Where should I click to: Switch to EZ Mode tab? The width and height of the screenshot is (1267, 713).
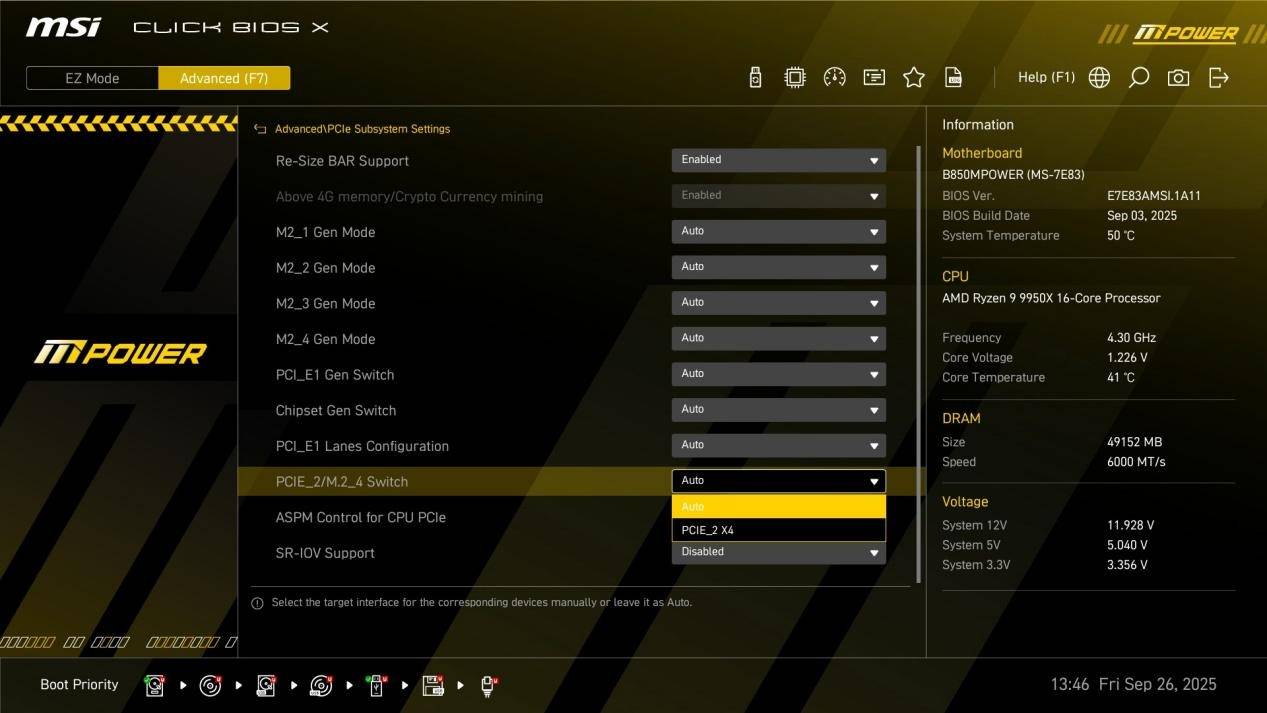click(92, 78)
